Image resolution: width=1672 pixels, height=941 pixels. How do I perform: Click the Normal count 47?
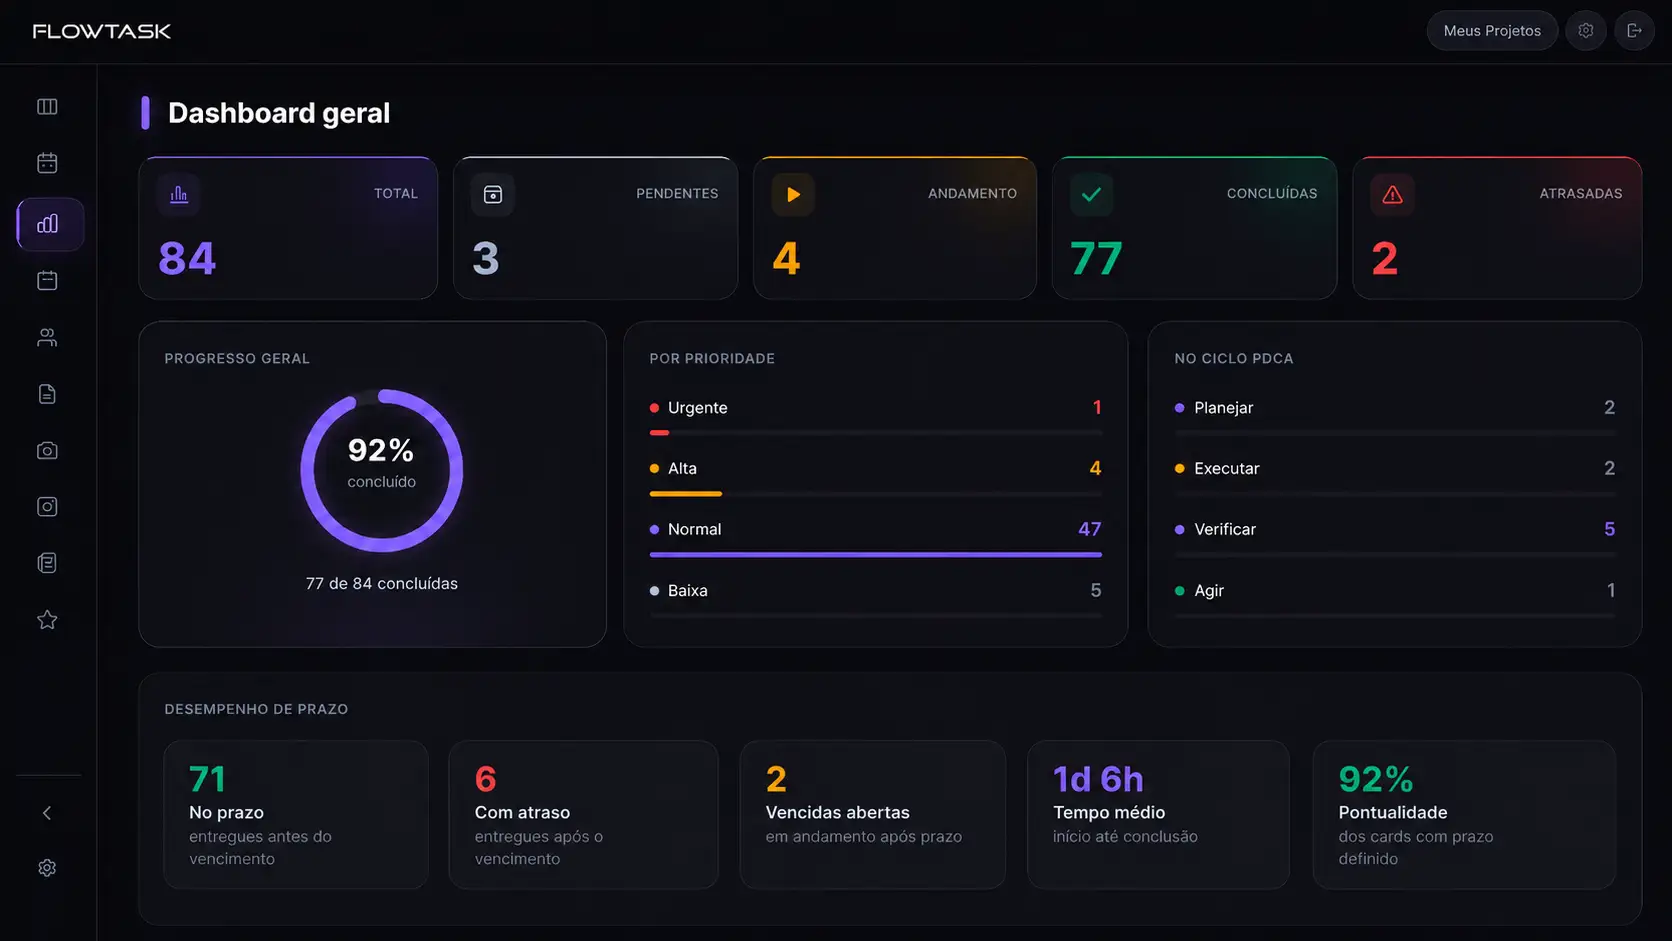tap(1089, 529)
